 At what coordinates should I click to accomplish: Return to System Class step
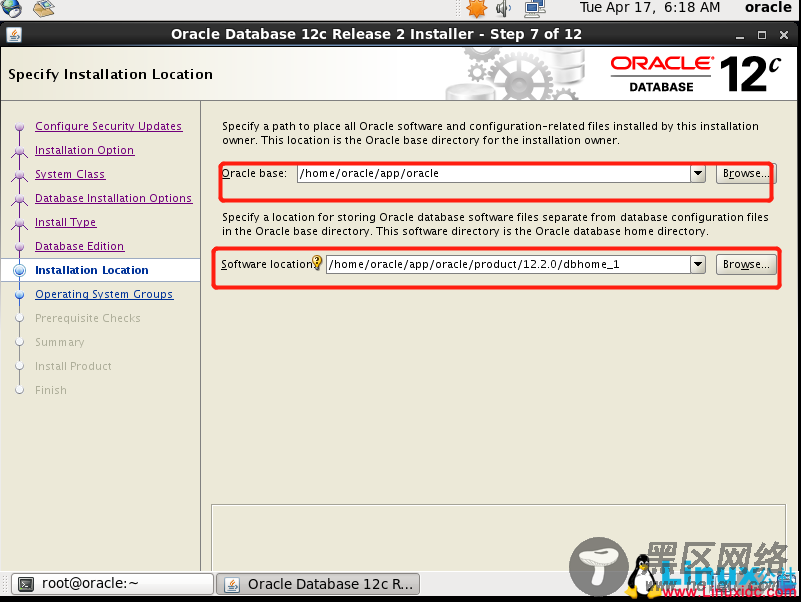[x=69, y=174]
